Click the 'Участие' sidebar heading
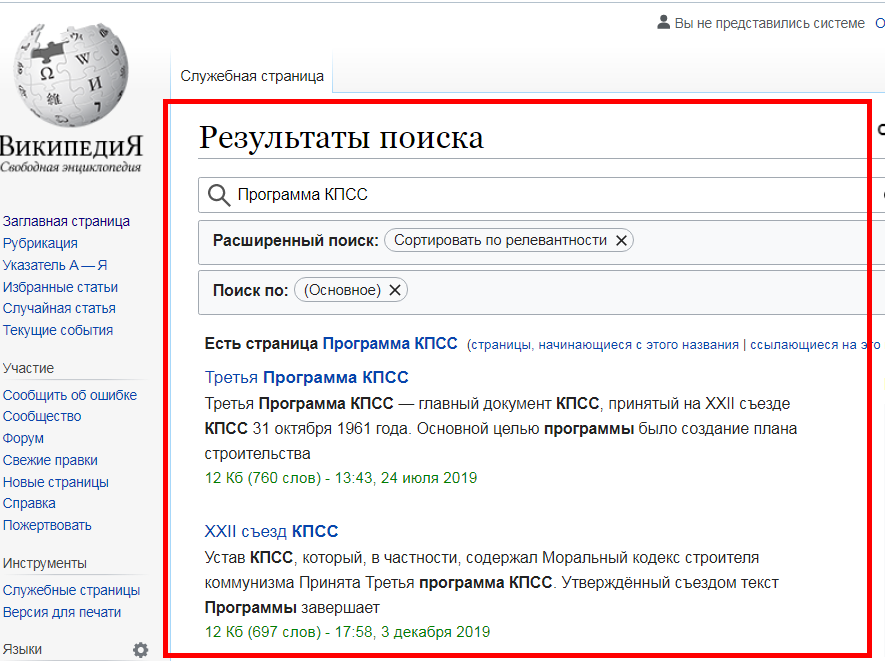The width and height of the screenshot is (885, 661). [x=28, y=368]
